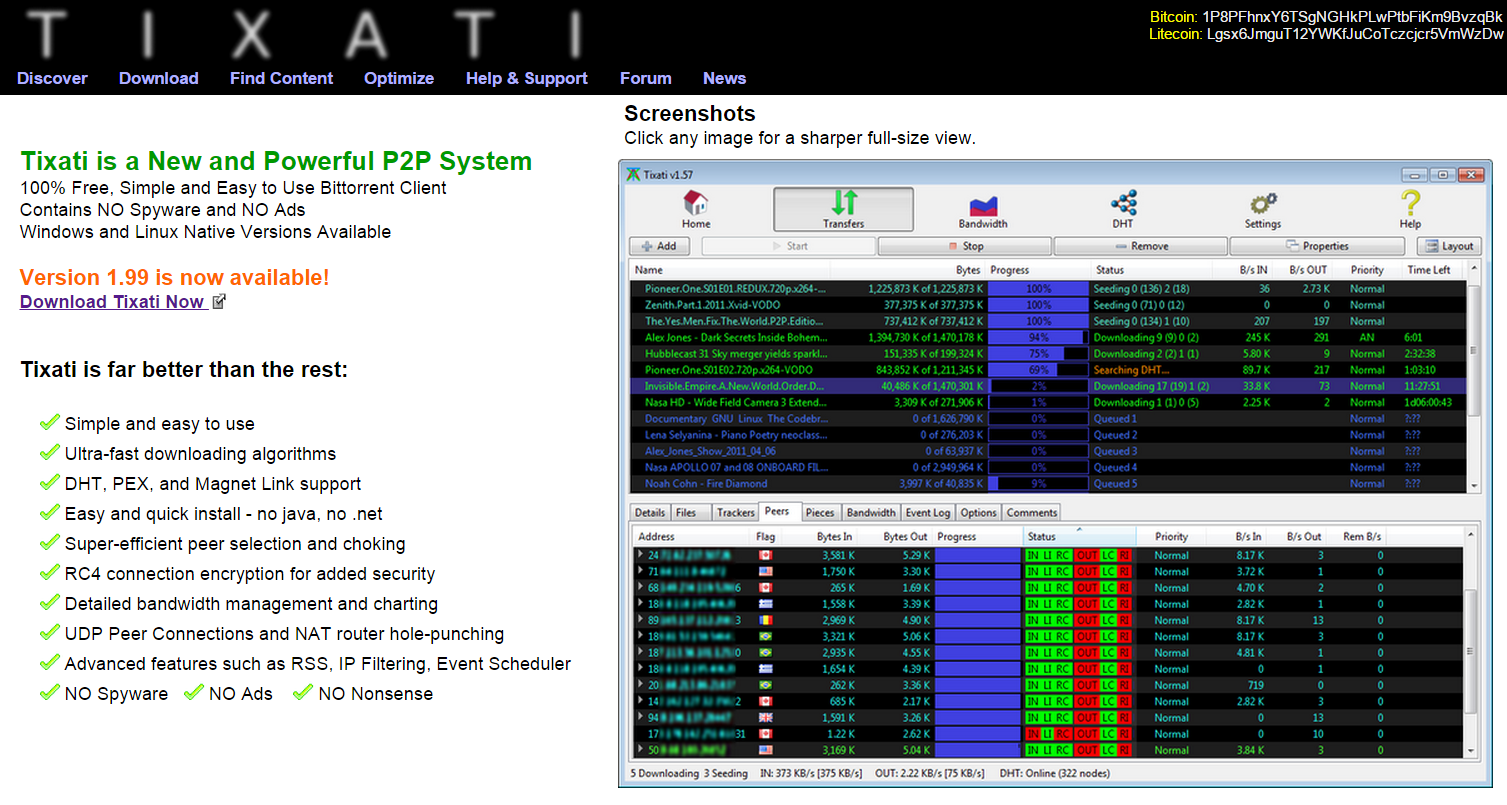1507x805 pixels.
Task: Open the Home view in Tixati toolbar
Action: coord(696,209)
